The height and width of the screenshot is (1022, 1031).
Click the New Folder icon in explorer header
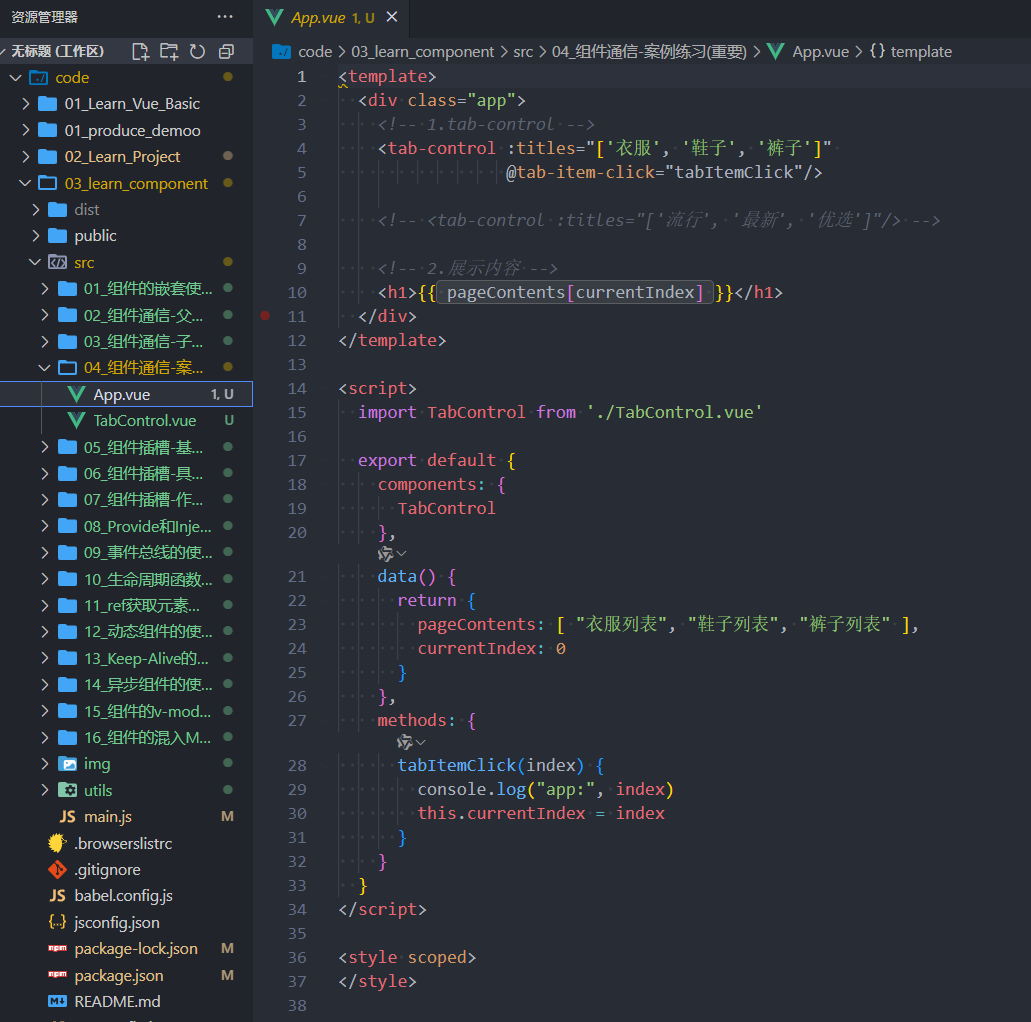(169, 51)
